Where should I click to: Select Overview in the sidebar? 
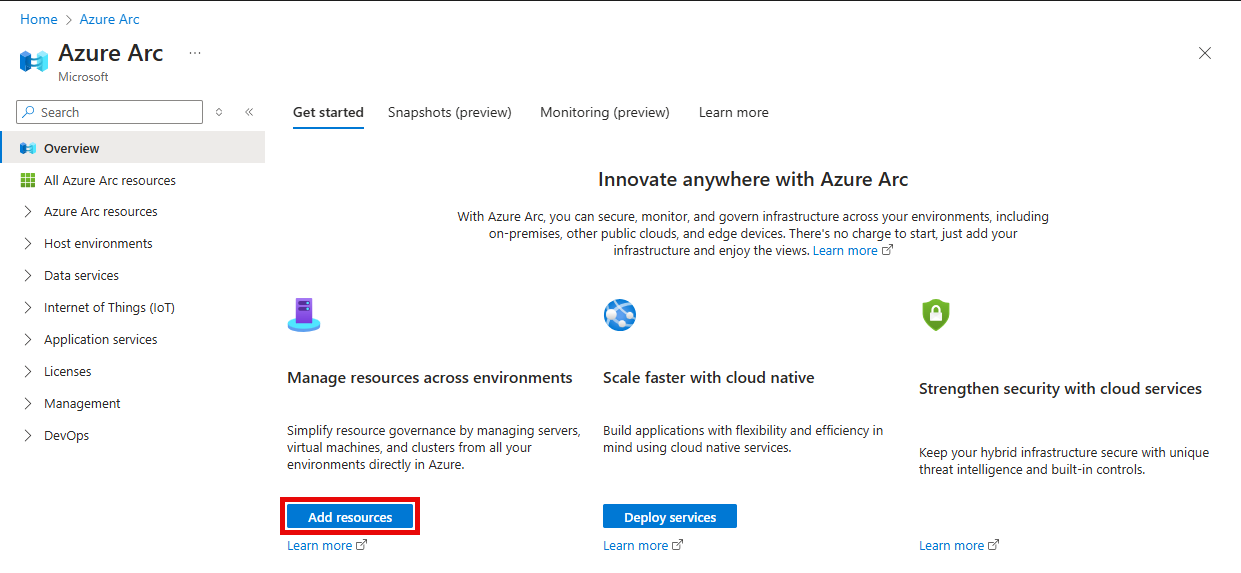[x=71, y=148]
